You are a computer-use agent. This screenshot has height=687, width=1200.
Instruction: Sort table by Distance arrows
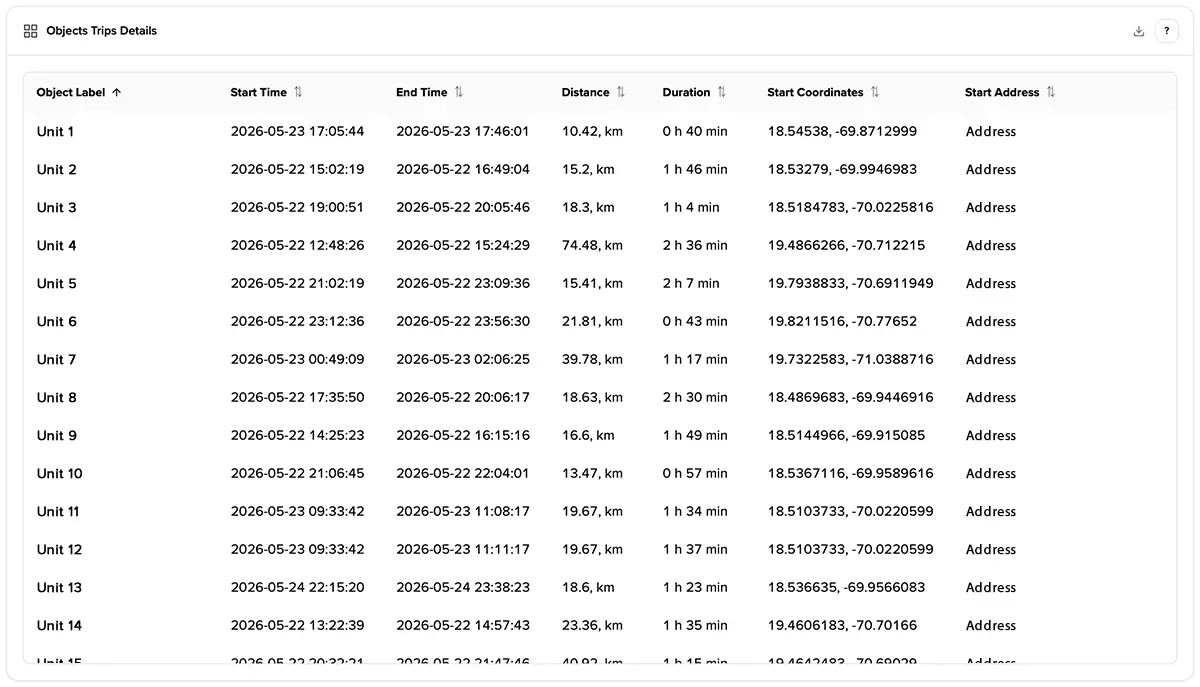[621, 92]
